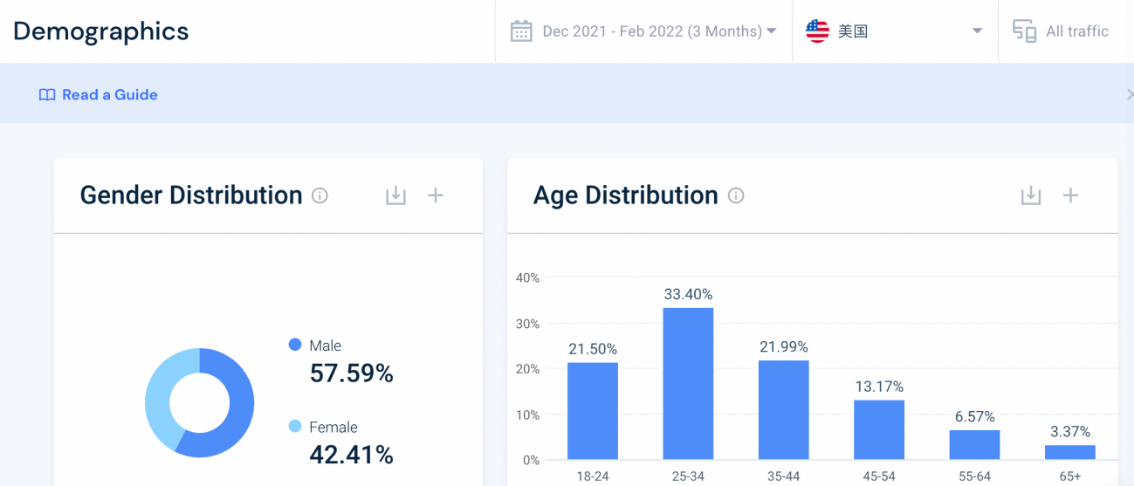This screenshot has height=486, width=1134.
Task: Click the book icon beside Read a Guide
Action: pos(47,95)
